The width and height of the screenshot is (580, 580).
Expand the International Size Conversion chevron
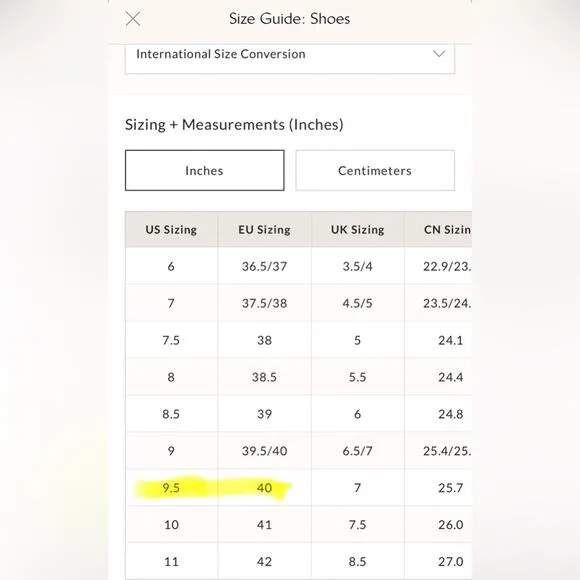click(439, 54)
